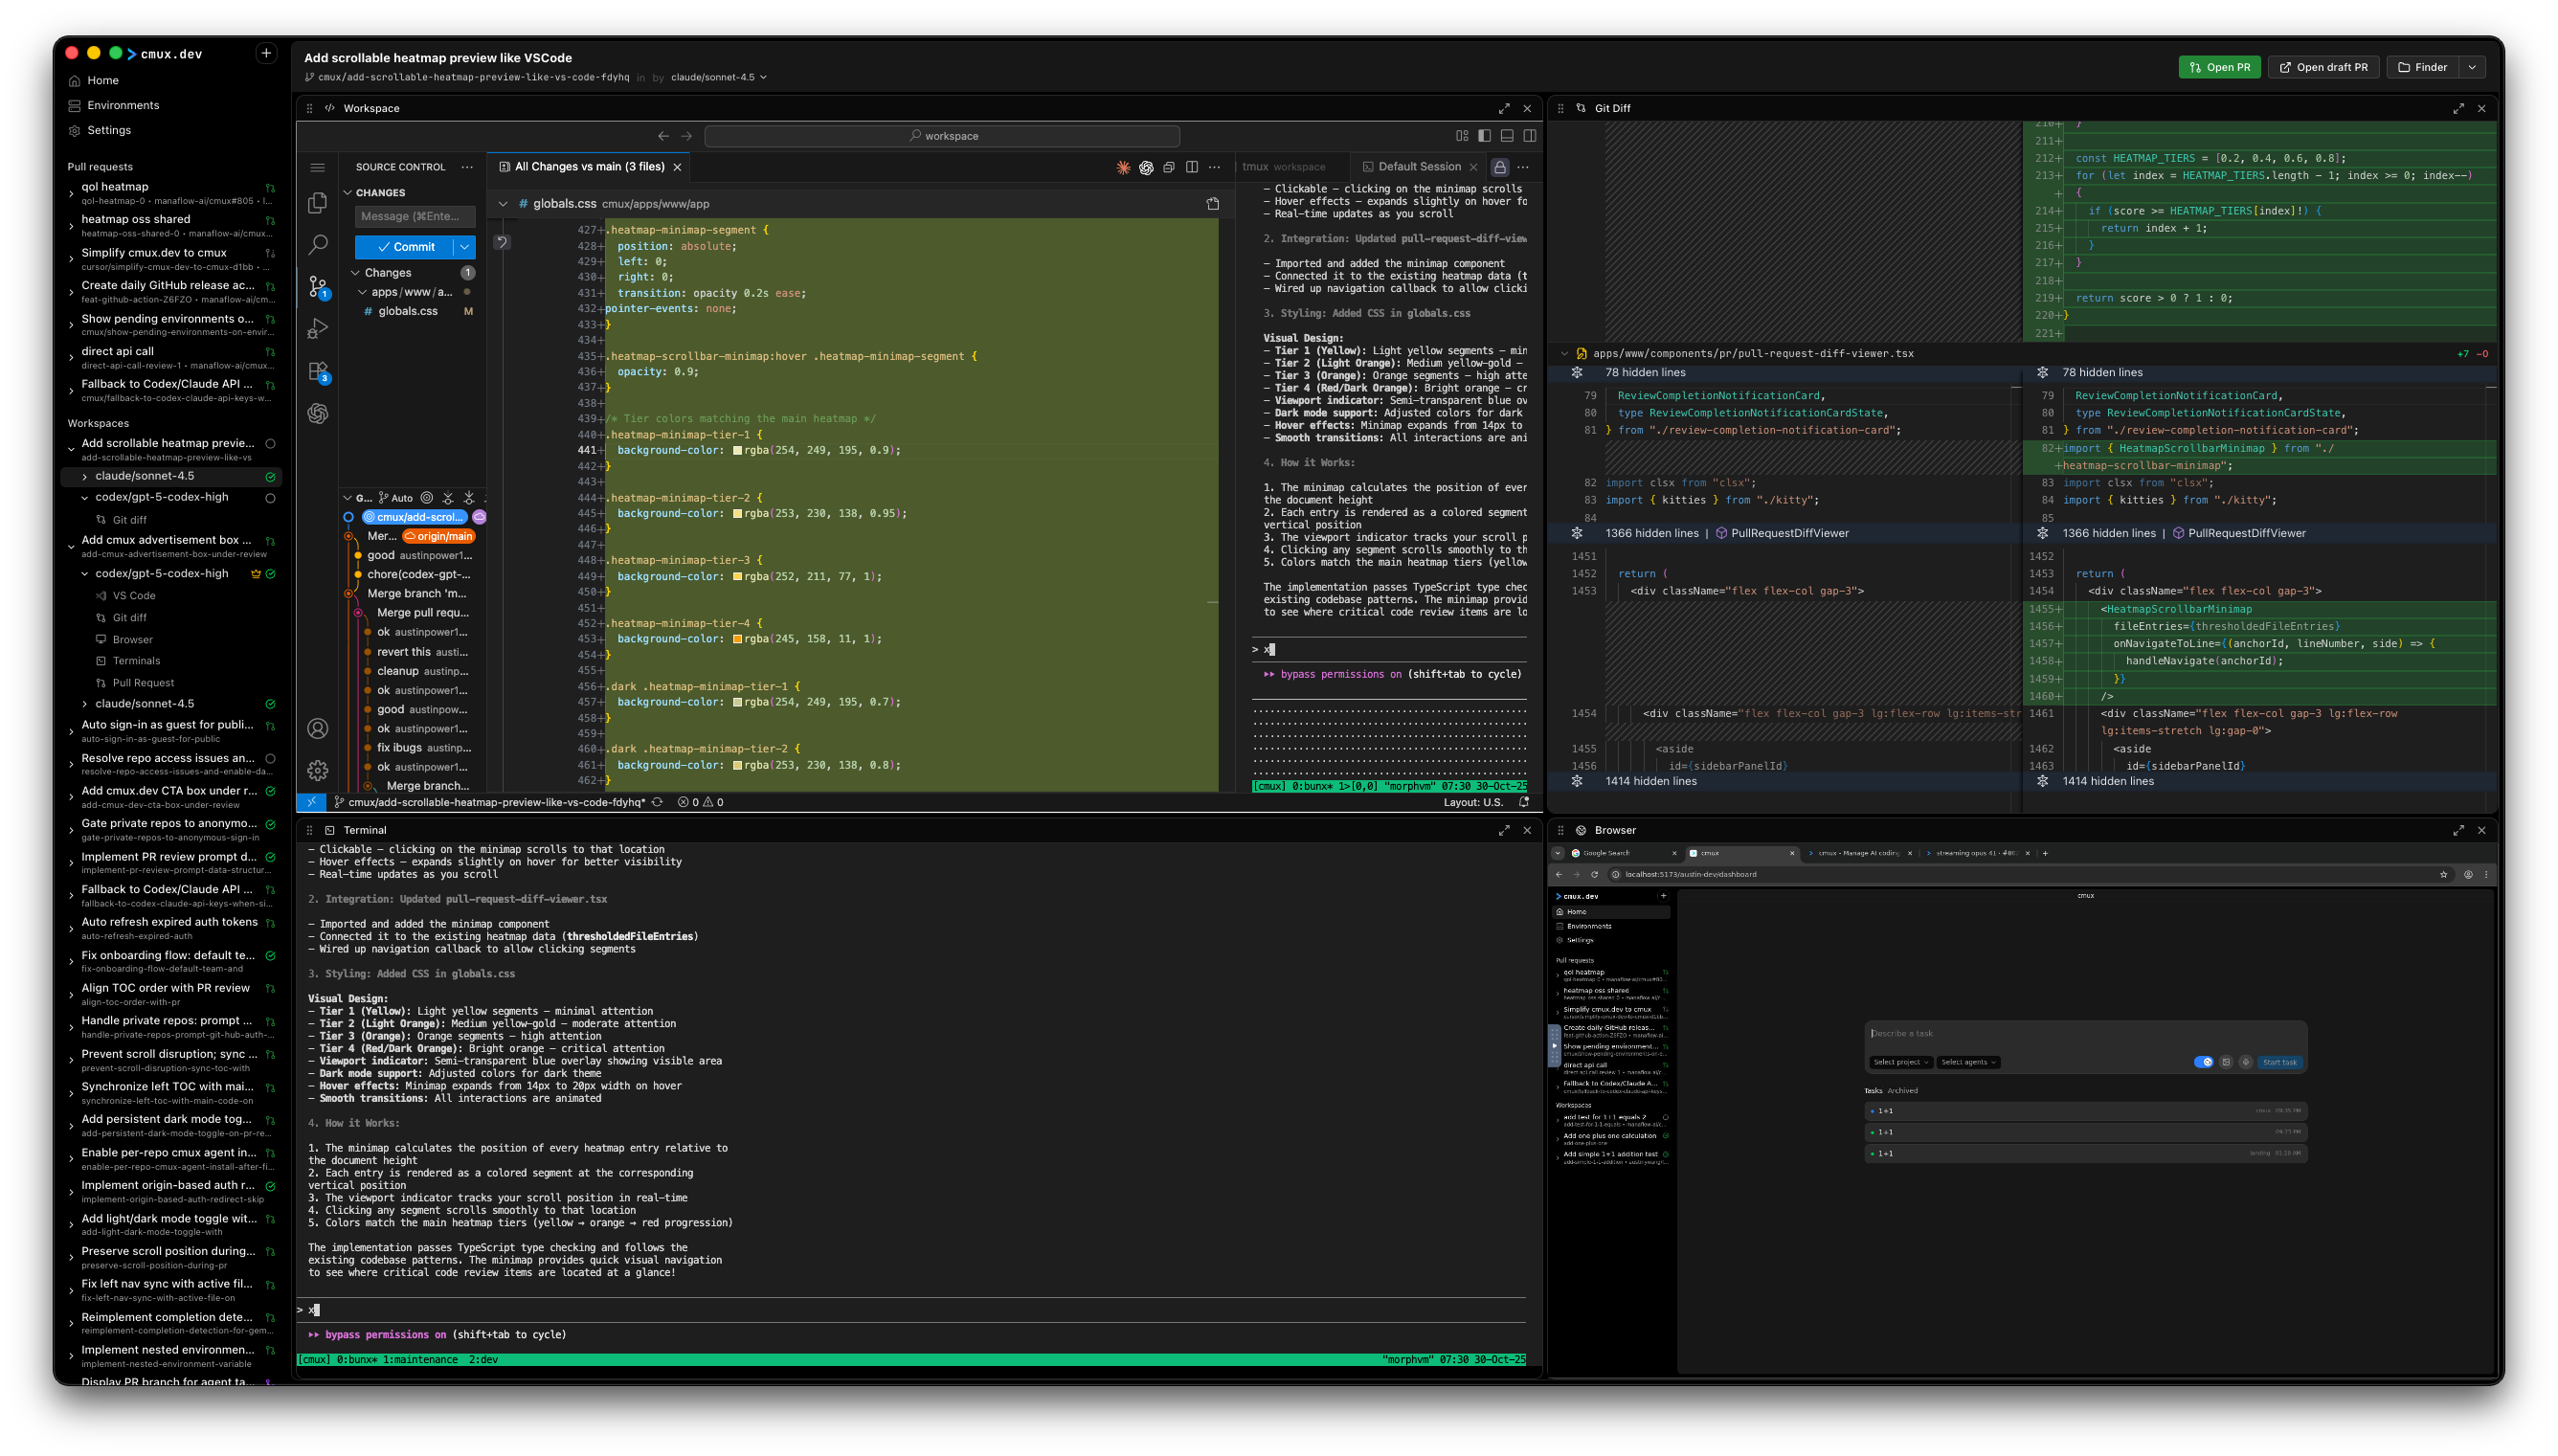Open the Commit button dropdown chevron
This screenshot has width=2558, height=1456.
(464, 247)
